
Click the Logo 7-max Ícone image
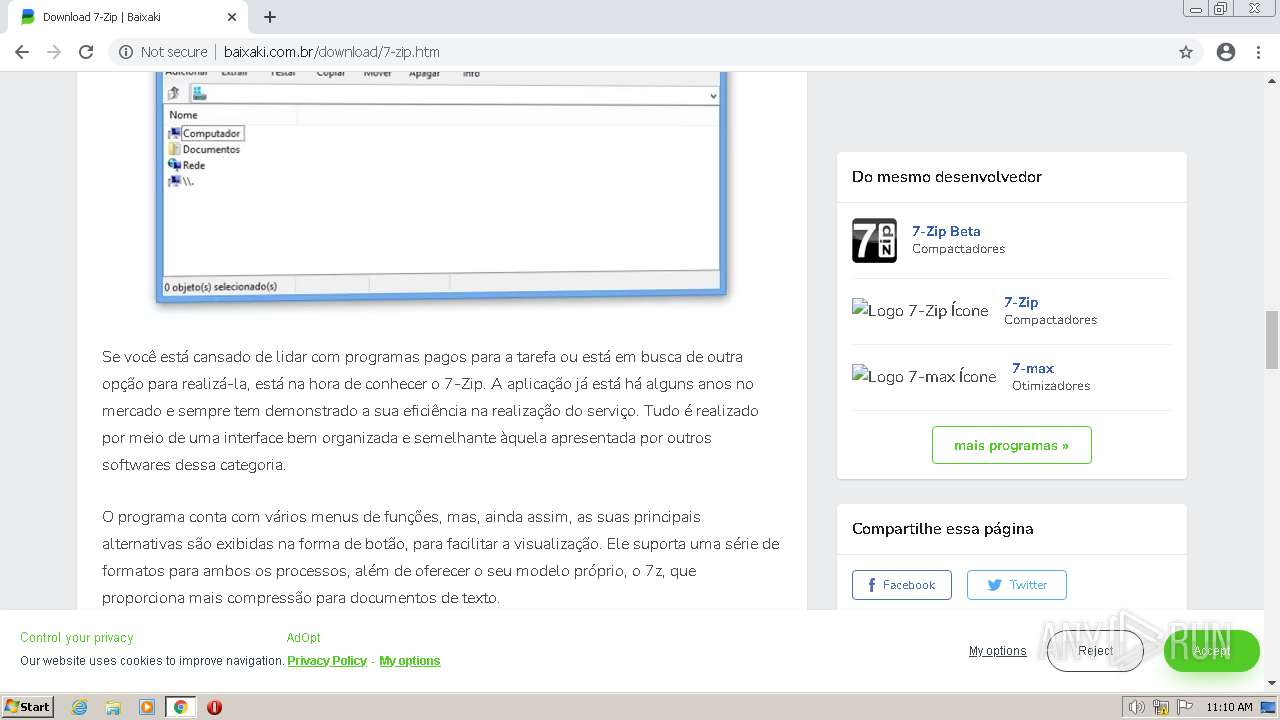pyautogui.click(x=924, y=377)
